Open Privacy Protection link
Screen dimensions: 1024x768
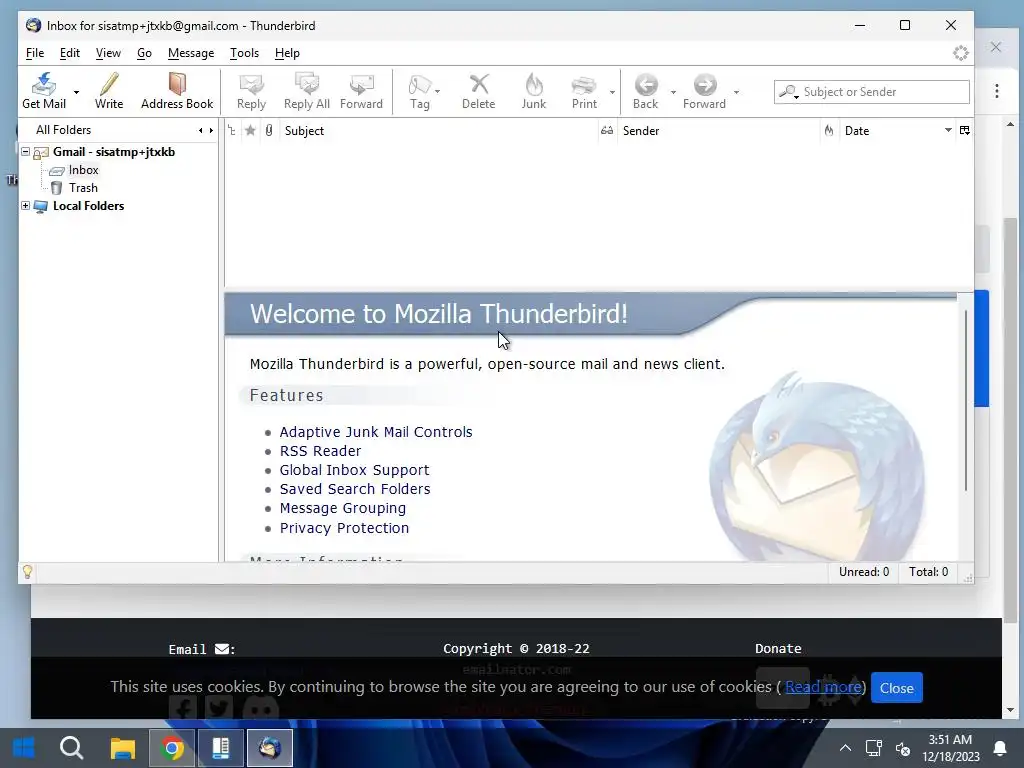(344, 528)
